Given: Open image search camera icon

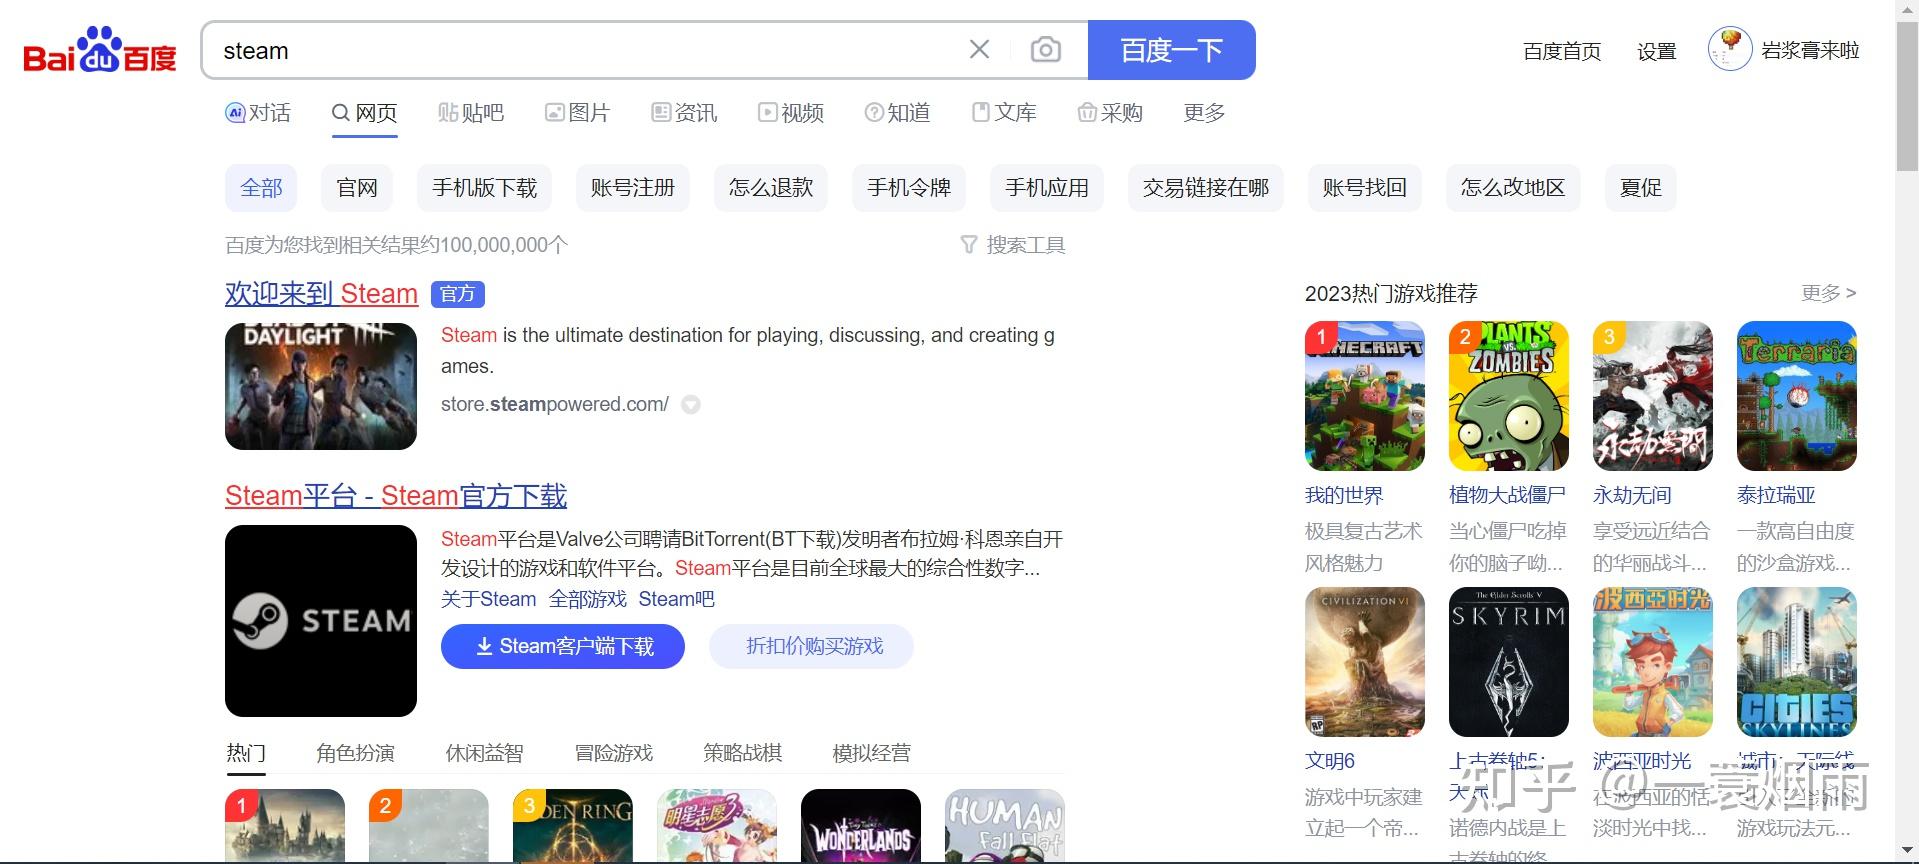Looking at the screenshot, I should [x=1045, y=49].
